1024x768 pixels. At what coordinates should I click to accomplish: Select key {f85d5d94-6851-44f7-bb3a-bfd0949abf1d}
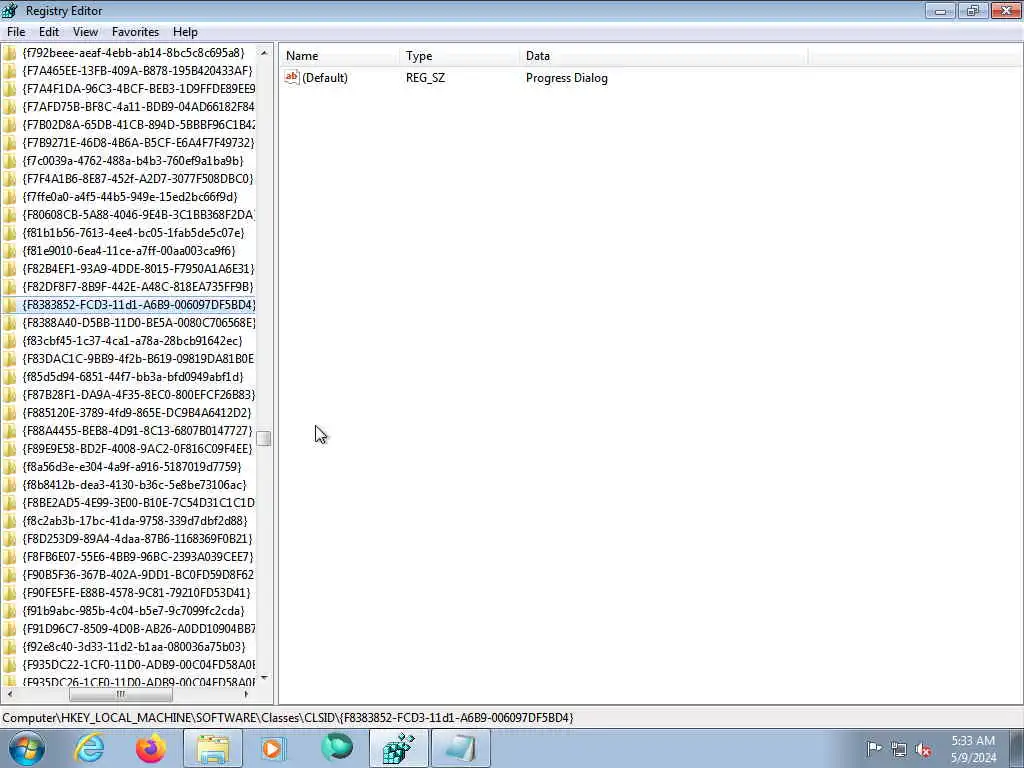pos(133,377)
